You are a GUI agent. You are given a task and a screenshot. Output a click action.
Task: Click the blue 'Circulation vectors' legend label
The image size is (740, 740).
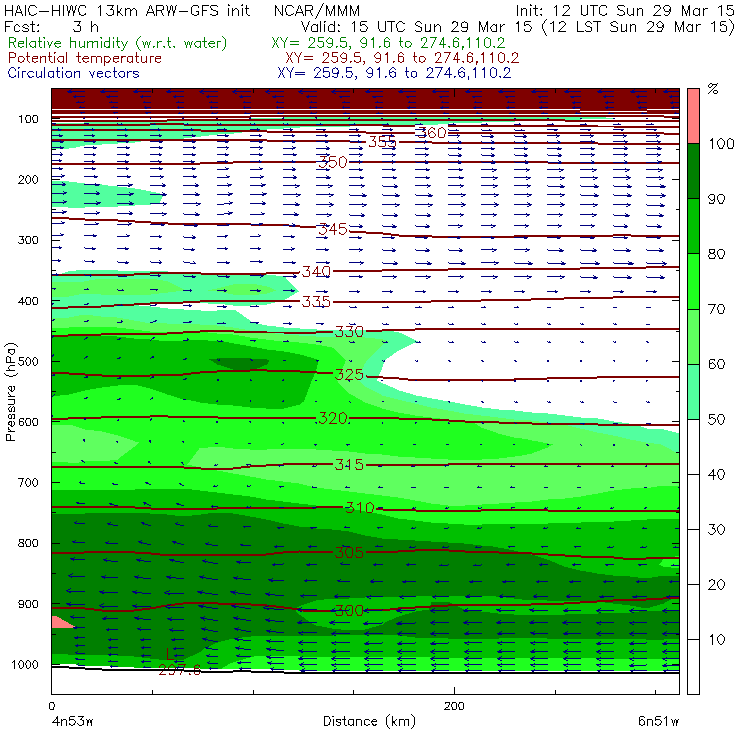pos(74,73)
